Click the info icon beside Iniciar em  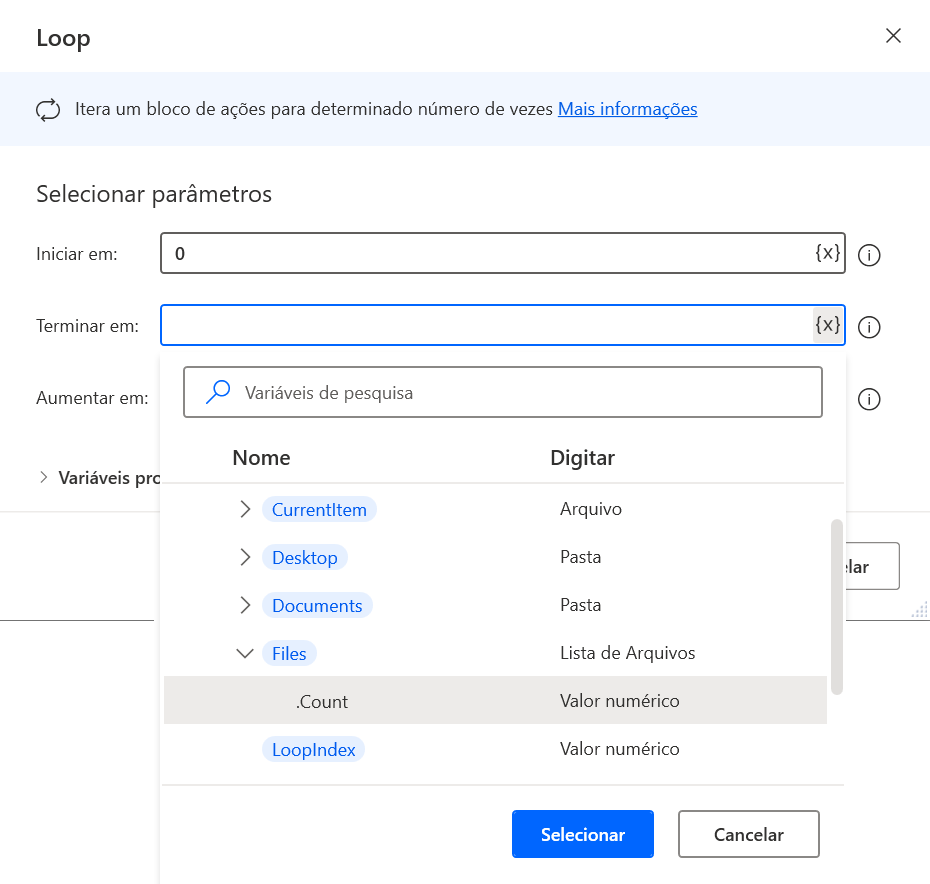869,255
